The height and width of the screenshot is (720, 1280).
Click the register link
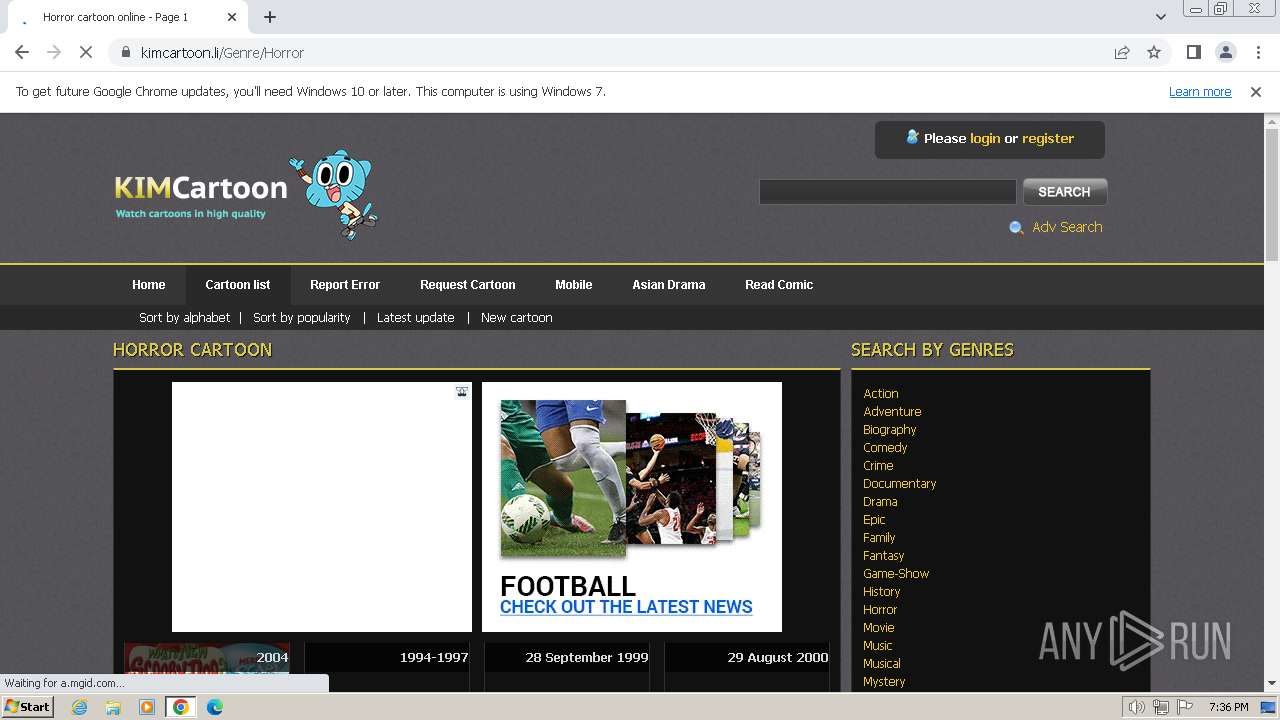tap(1048, 138)
